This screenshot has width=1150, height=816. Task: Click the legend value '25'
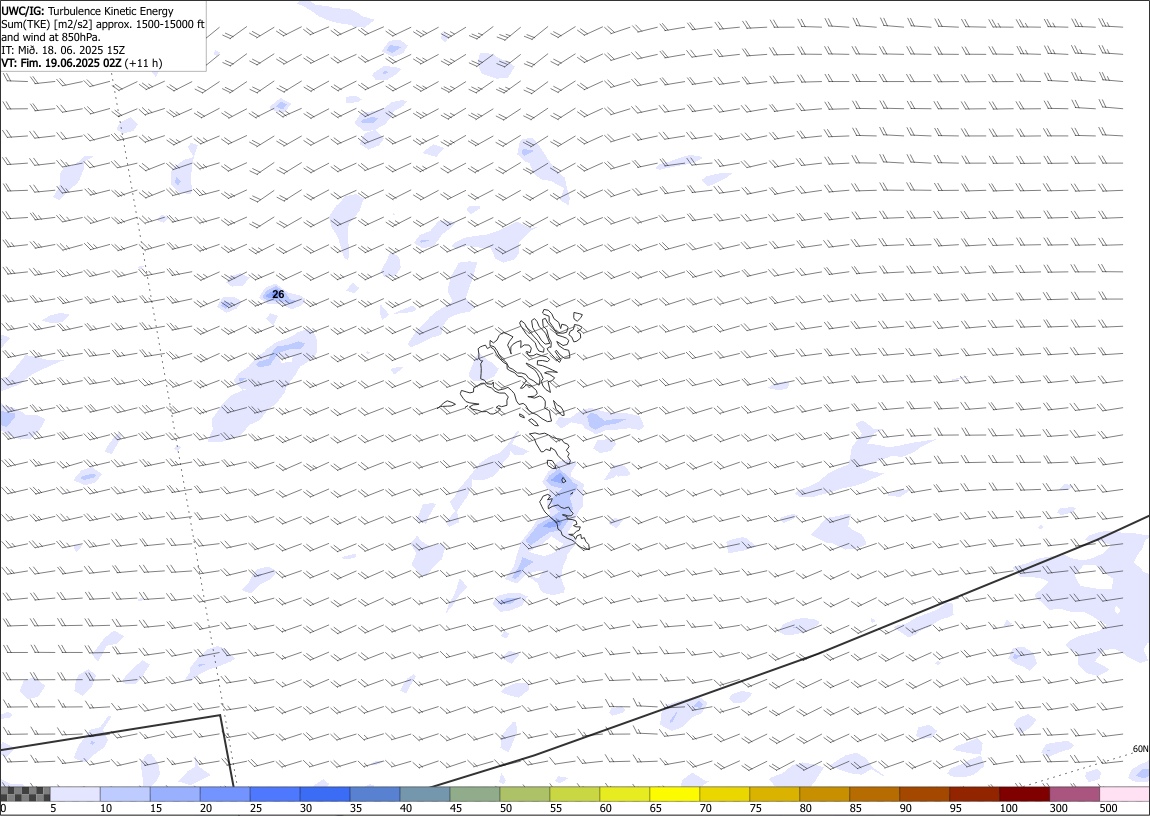255,808
